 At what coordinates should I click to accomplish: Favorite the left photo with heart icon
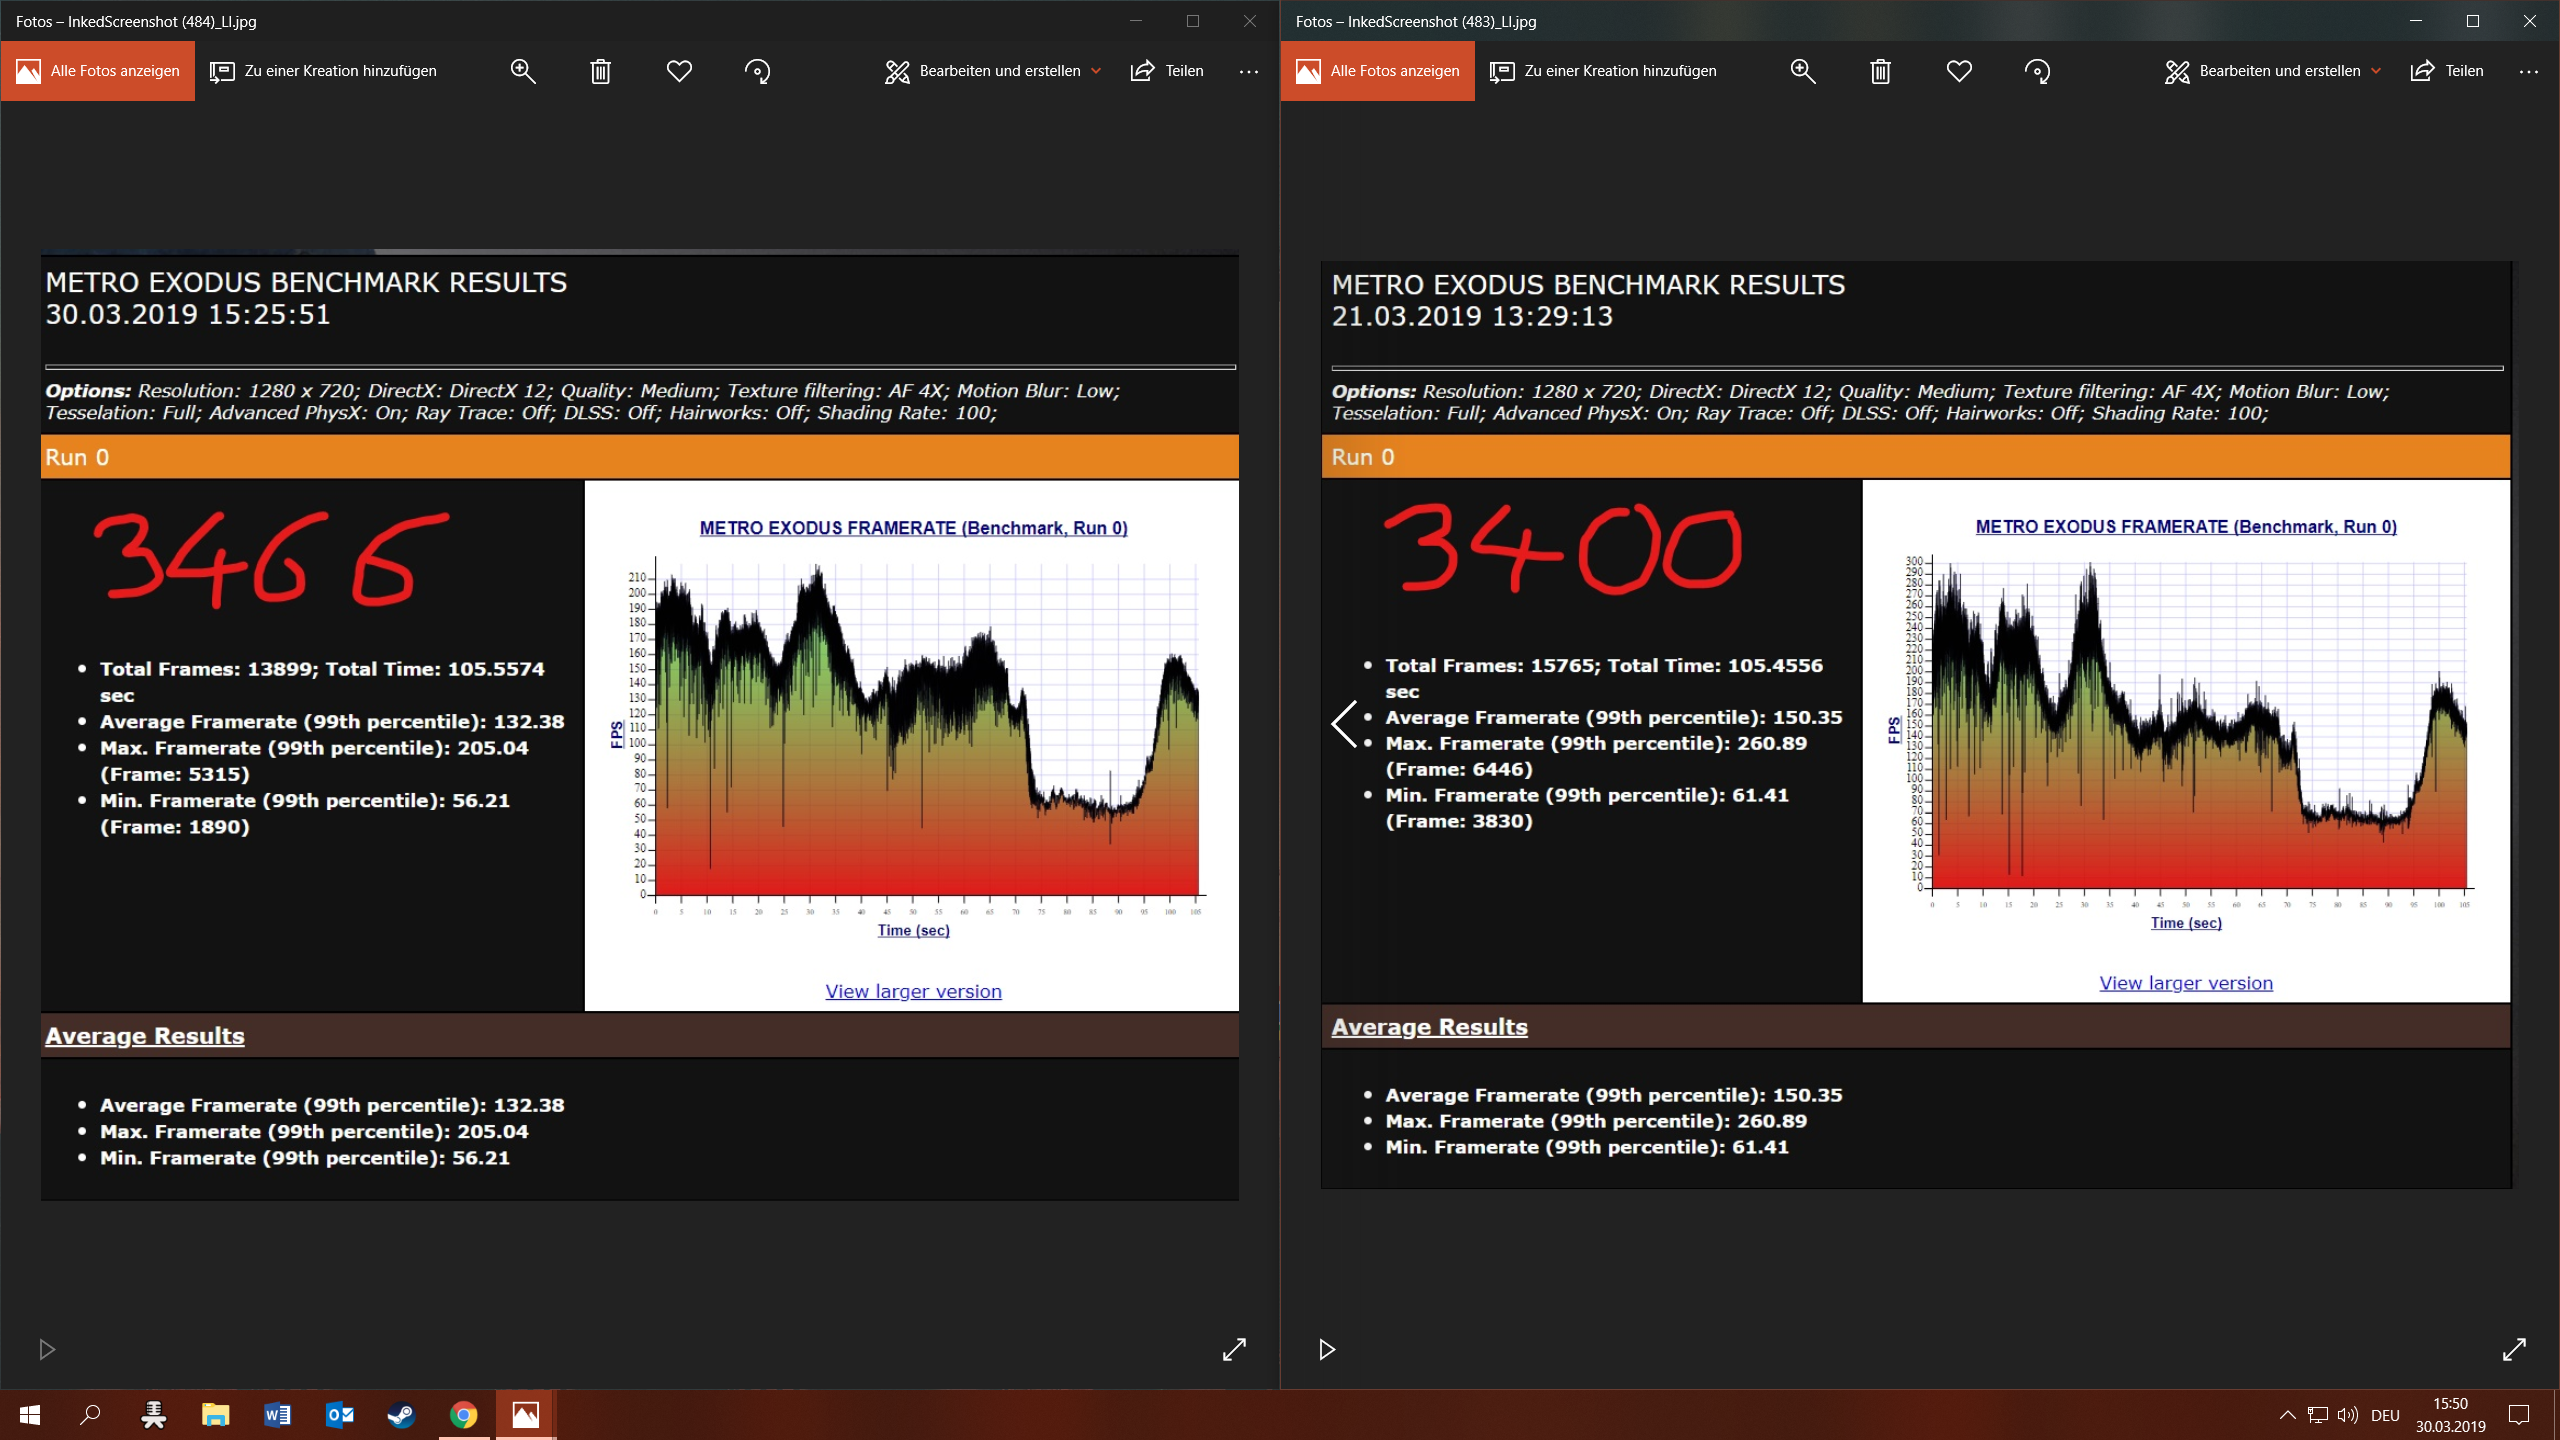(x=679, y=71)
